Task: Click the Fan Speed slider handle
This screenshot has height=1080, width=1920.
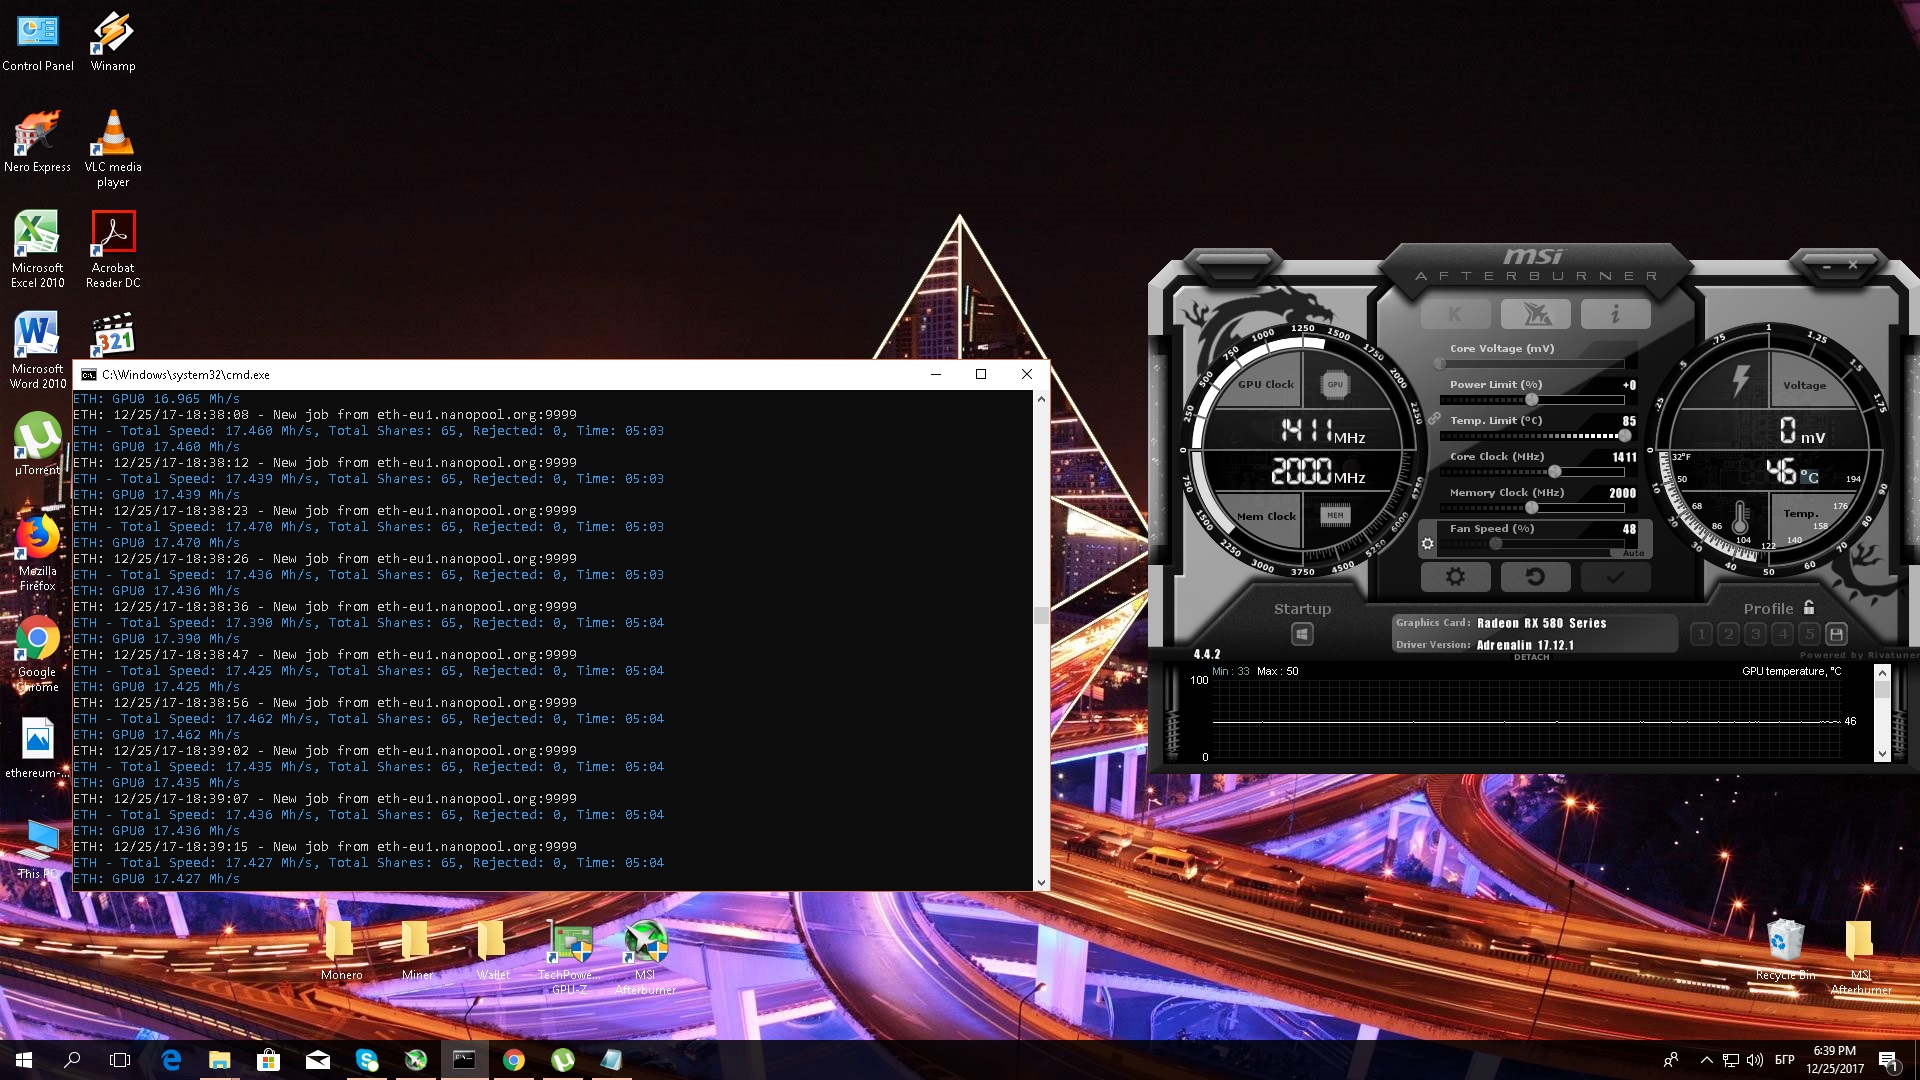Action: (1496, 544)
